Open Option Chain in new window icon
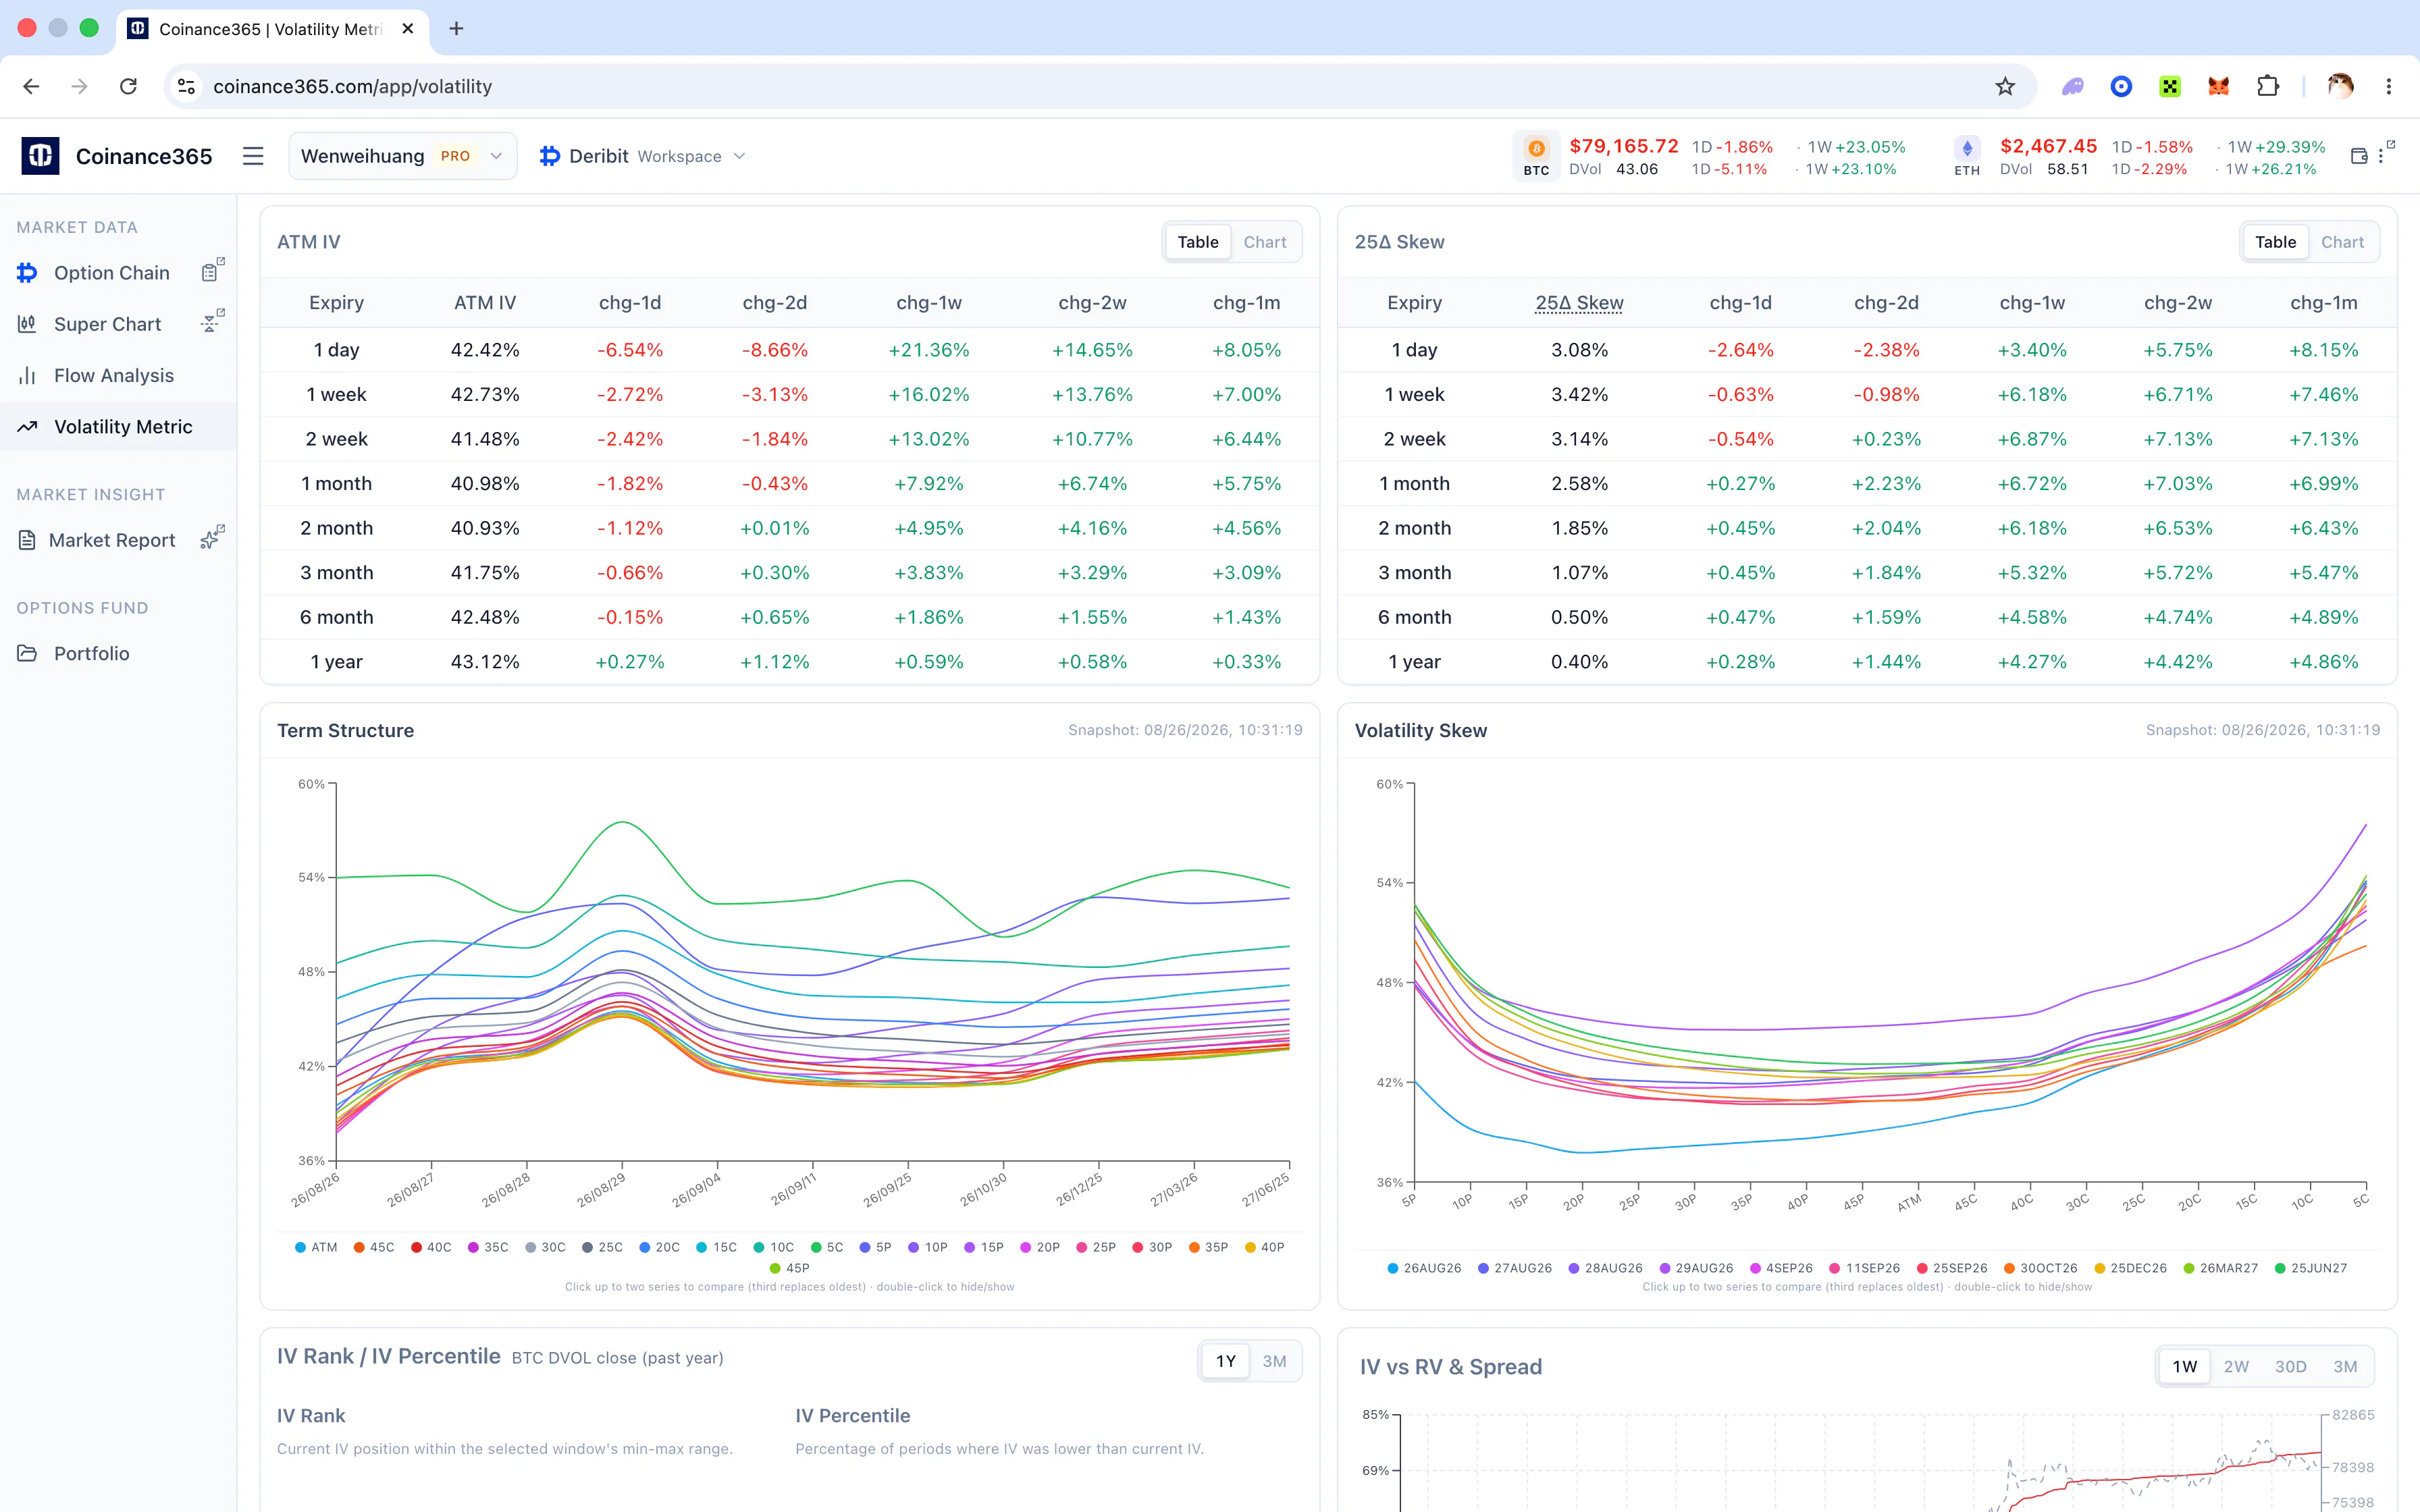The image size is (2420, 1512). [211, 271]
